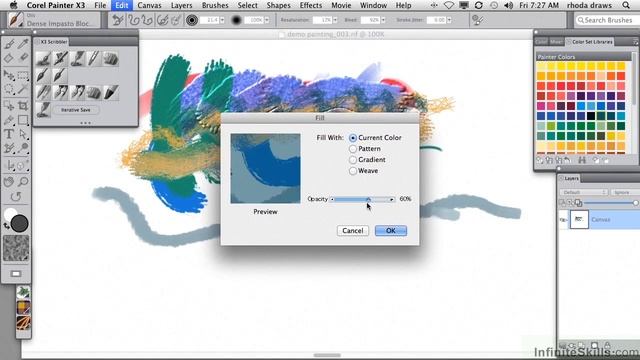Viewport: 640px width, 360px height.
Task: Select the Kaleidoscope tool
Action: [x=23, y=165]
